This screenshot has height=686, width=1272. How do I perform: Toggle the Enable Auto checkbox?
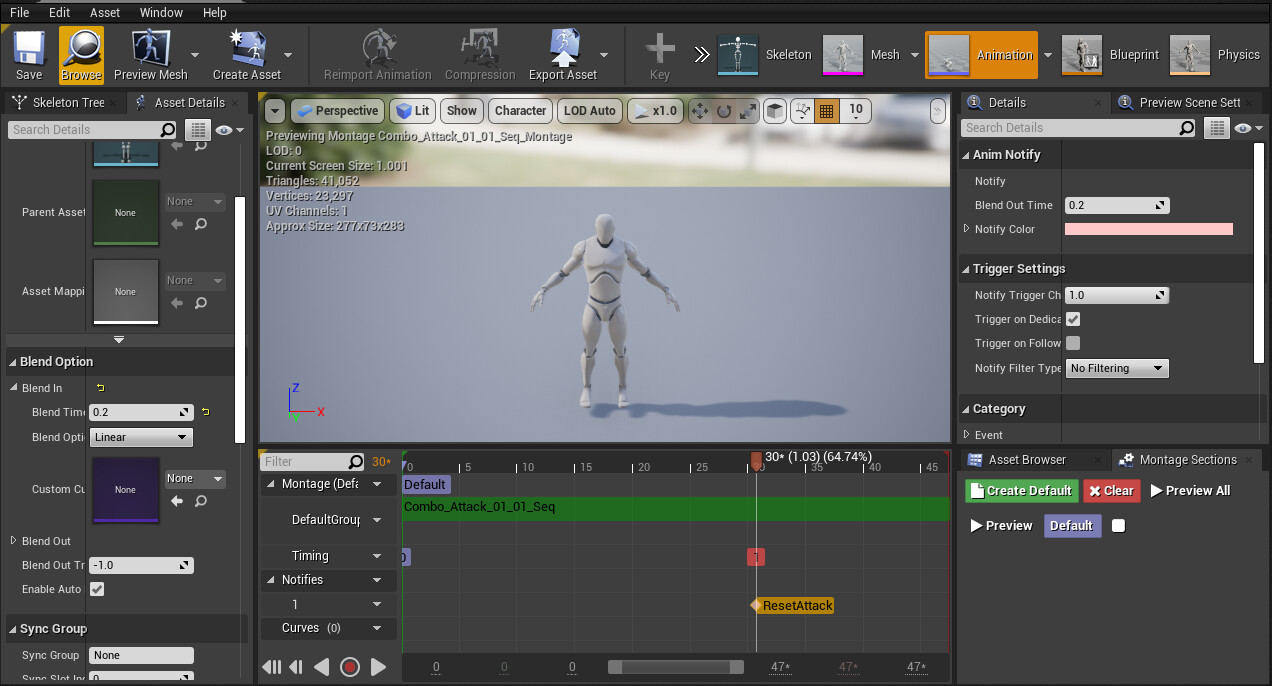coord(97,589)
